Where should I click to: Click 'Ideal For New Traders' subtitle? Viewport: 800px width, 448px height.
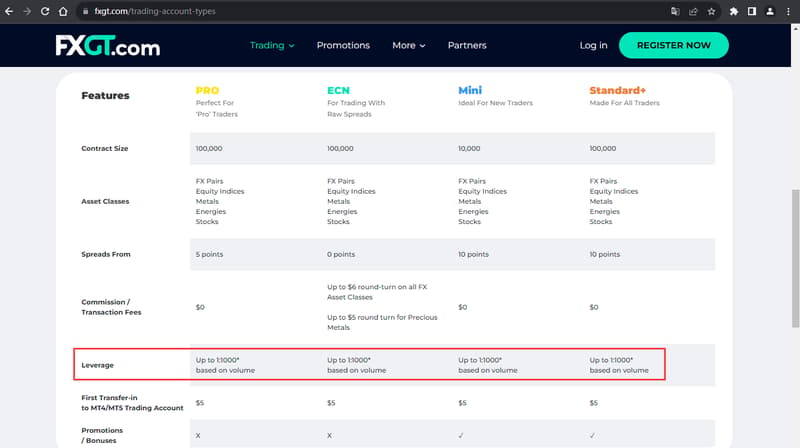[495, 103]
